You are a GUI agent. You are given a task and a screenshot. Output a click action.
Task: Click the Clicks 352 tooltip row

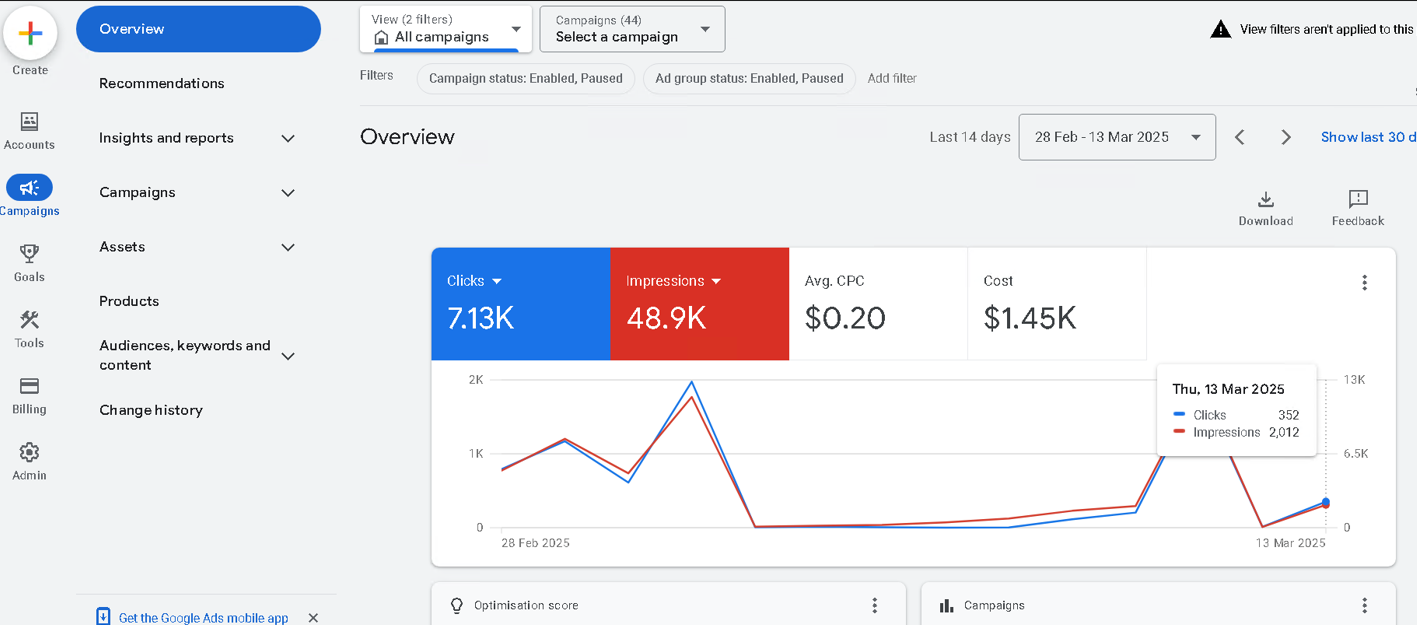pos(1236,414)
